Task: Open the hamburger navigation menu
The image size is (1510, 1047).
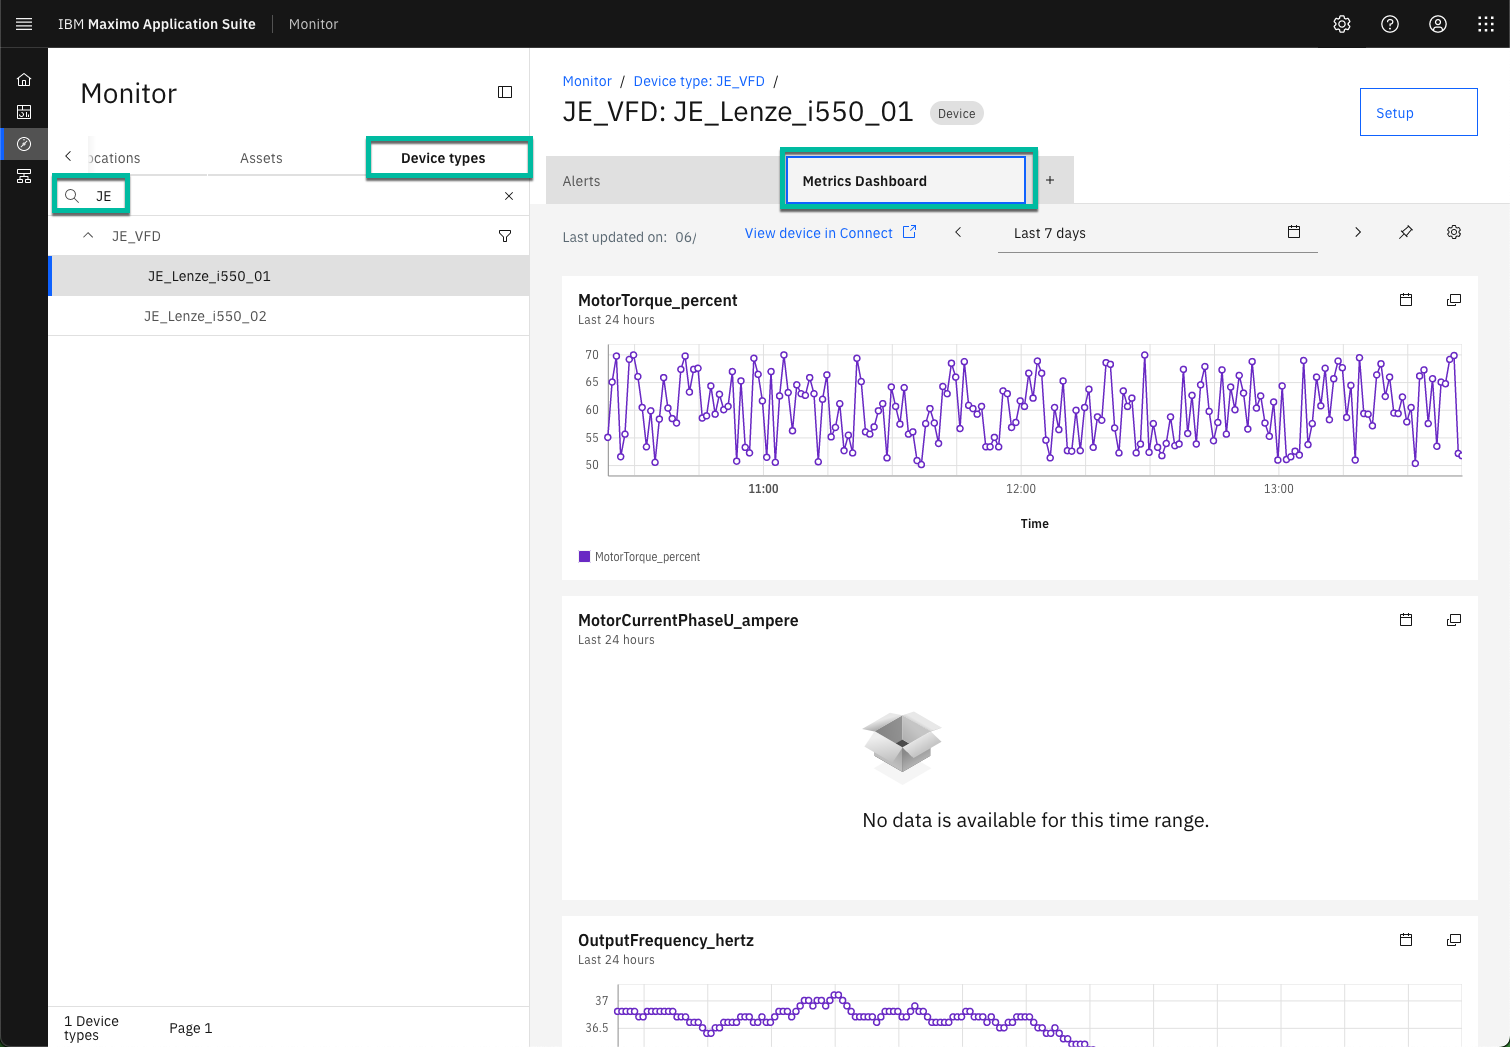Action: pyautogui.click(x=24, y=24)
